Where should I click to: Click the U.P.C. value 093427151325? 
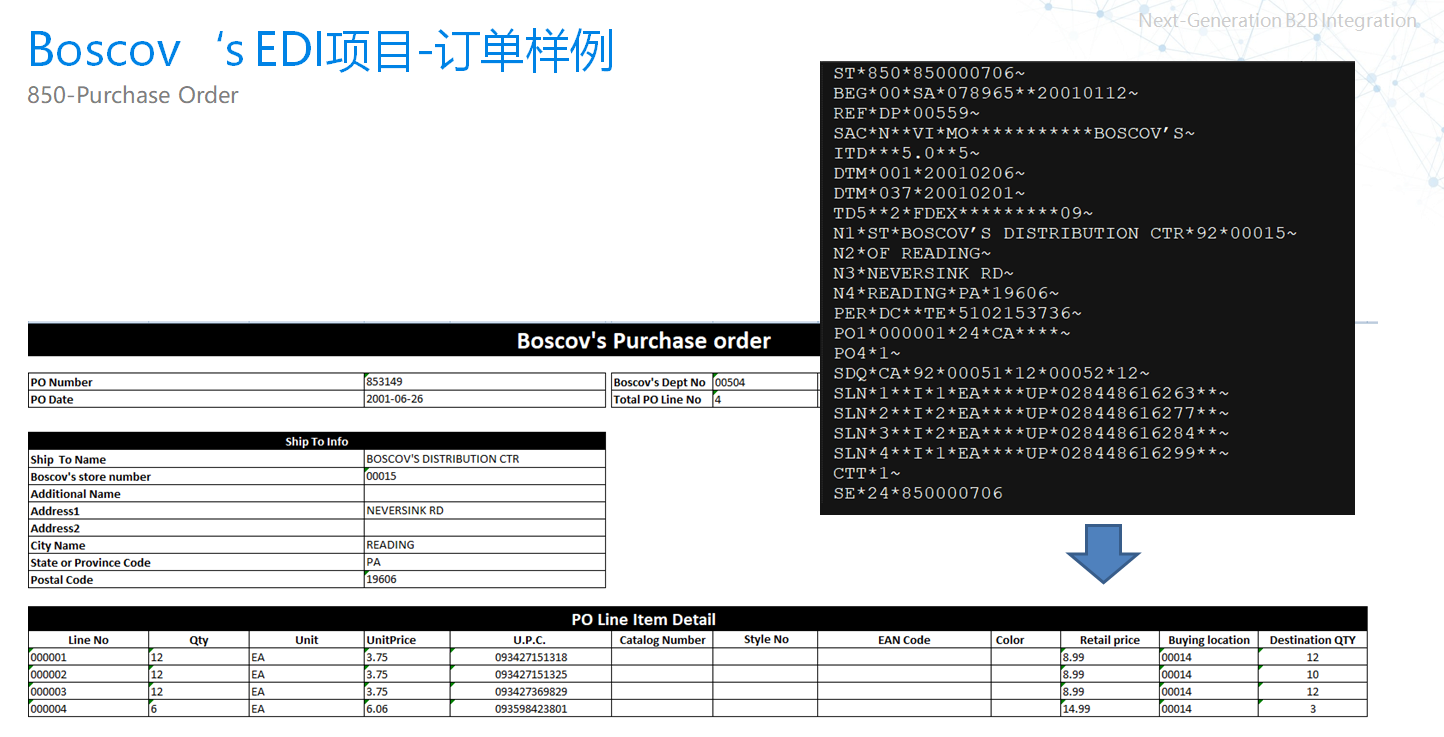point(531,674)
